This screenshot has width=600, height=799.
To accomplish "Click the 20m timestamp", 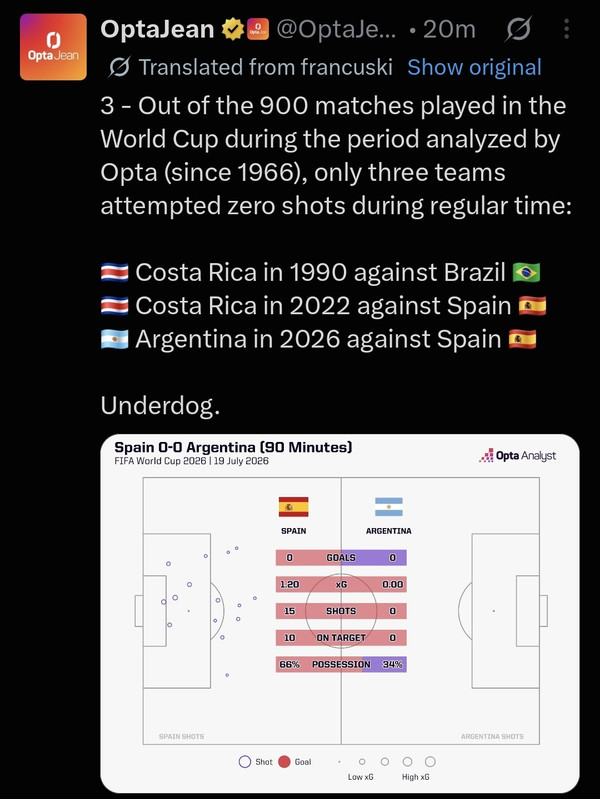I will click(449, 30).
